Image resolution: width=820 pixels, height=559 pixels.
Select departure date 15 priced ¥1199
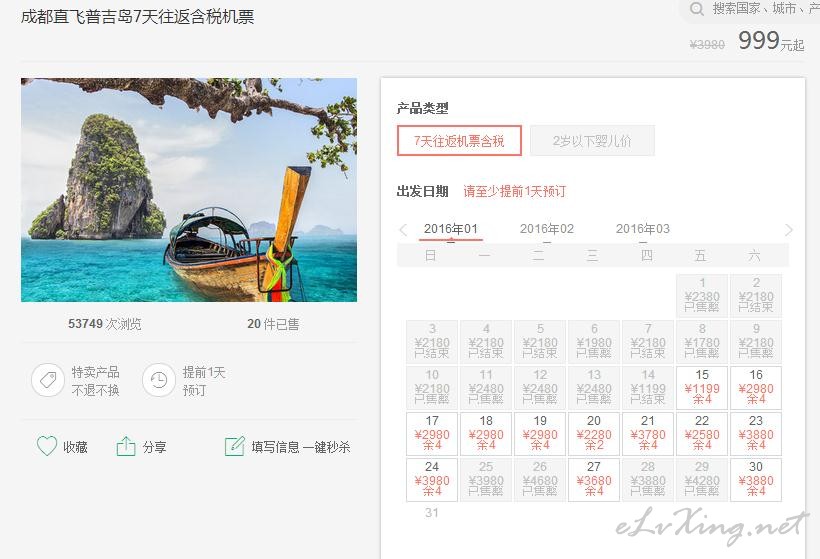point(702,387)
